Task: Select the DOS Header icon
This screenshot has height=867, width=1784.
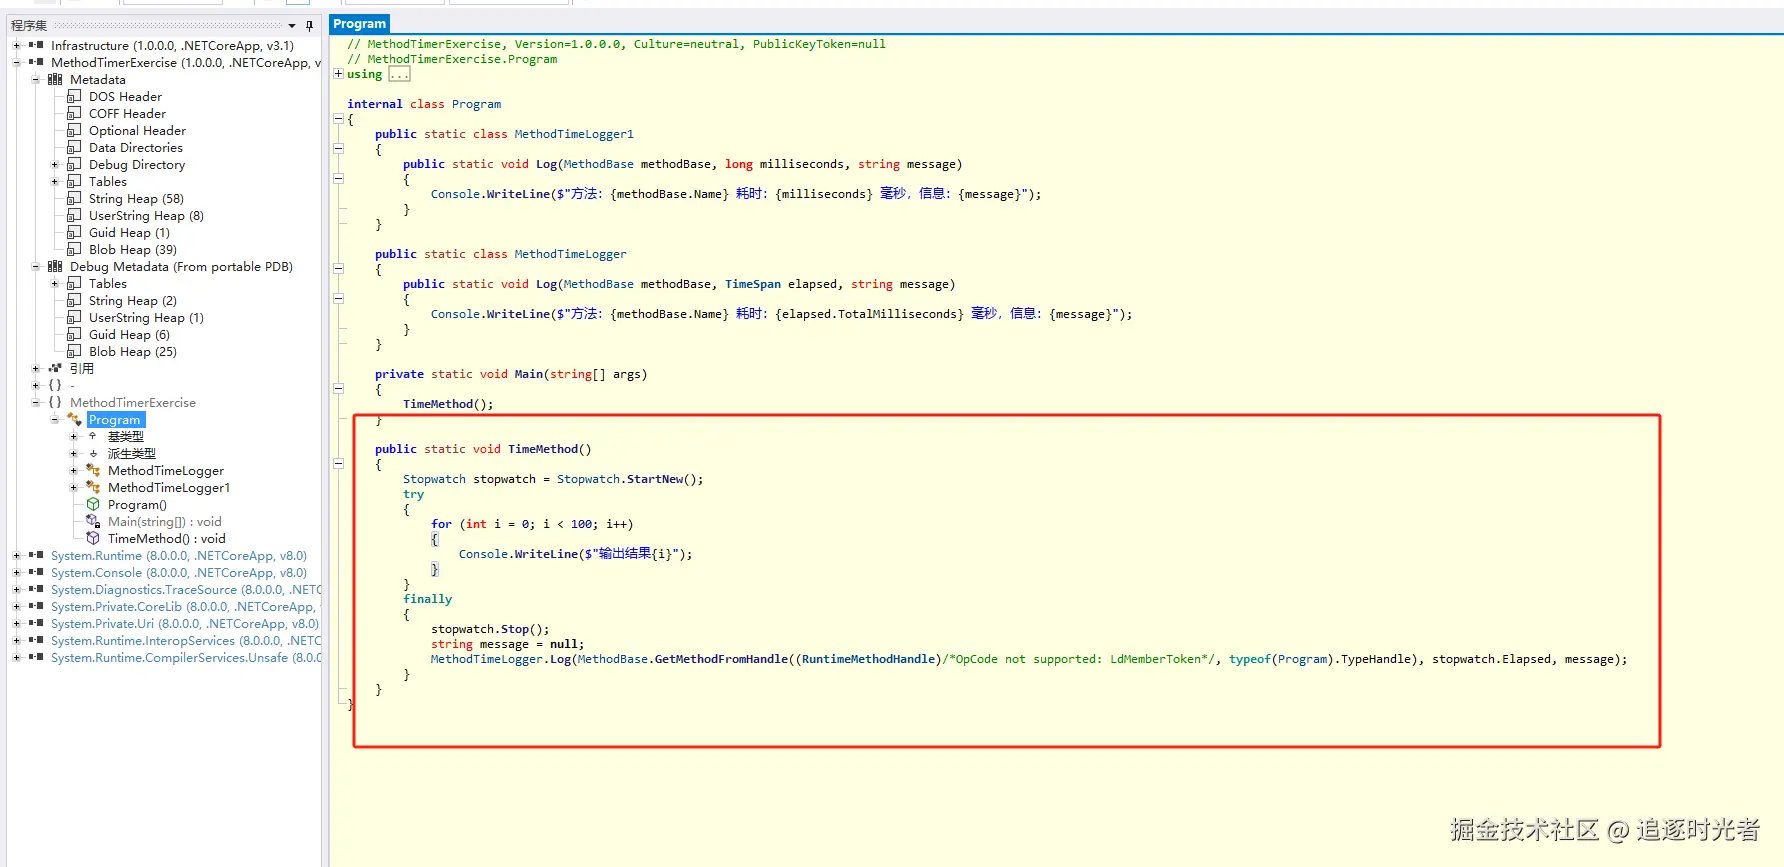Action: tap(74, 96)
